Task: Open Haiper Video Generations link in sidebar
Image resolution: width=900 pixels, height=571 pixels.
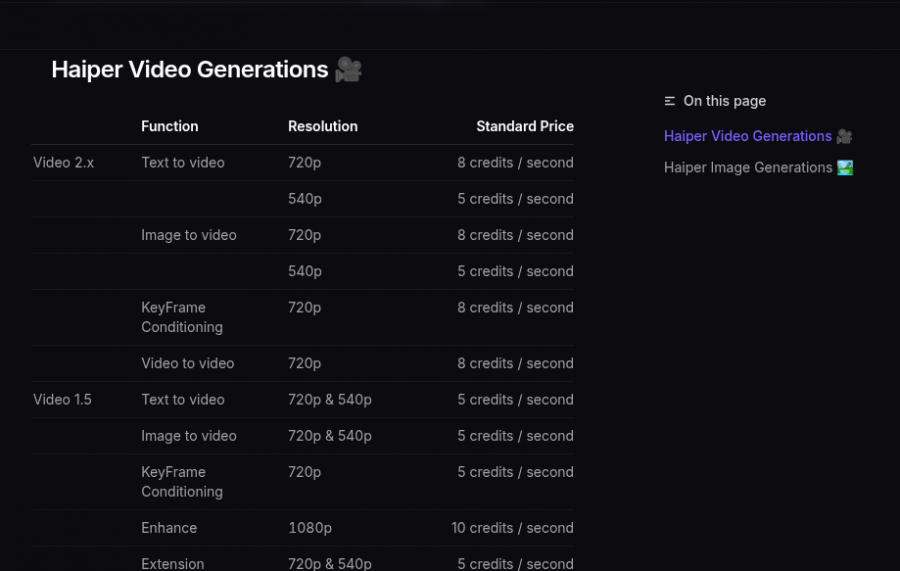Action: (758, 136)
